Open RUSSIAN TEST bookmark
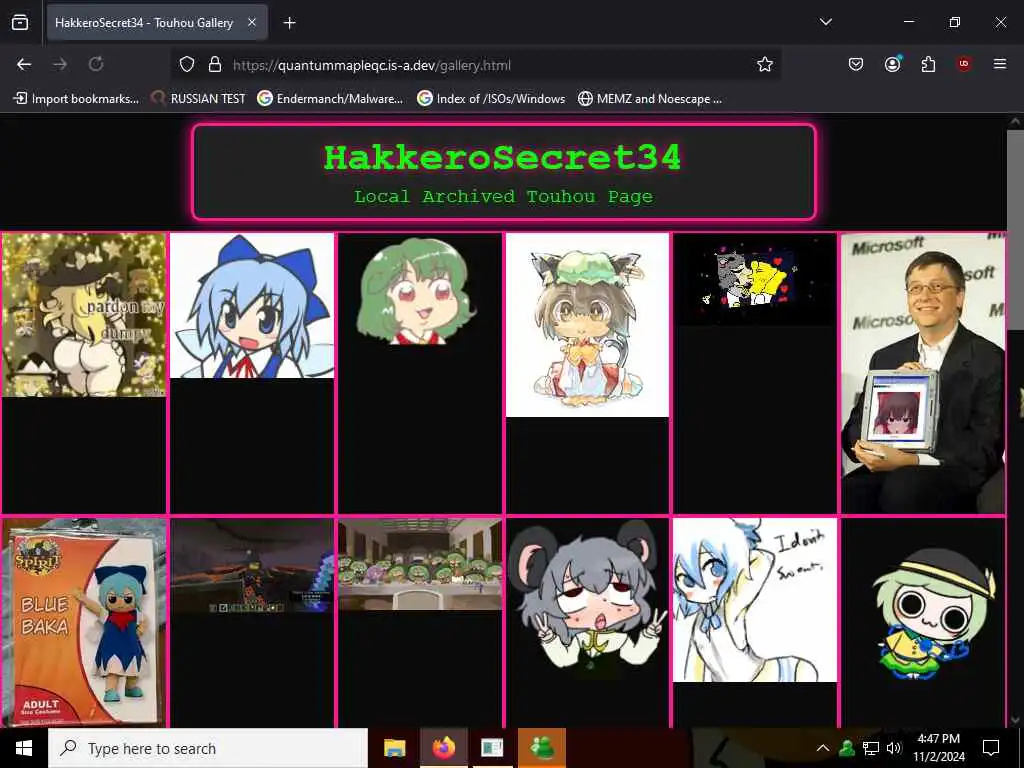This screenshot has height=768, width=1024. point(198,99)
